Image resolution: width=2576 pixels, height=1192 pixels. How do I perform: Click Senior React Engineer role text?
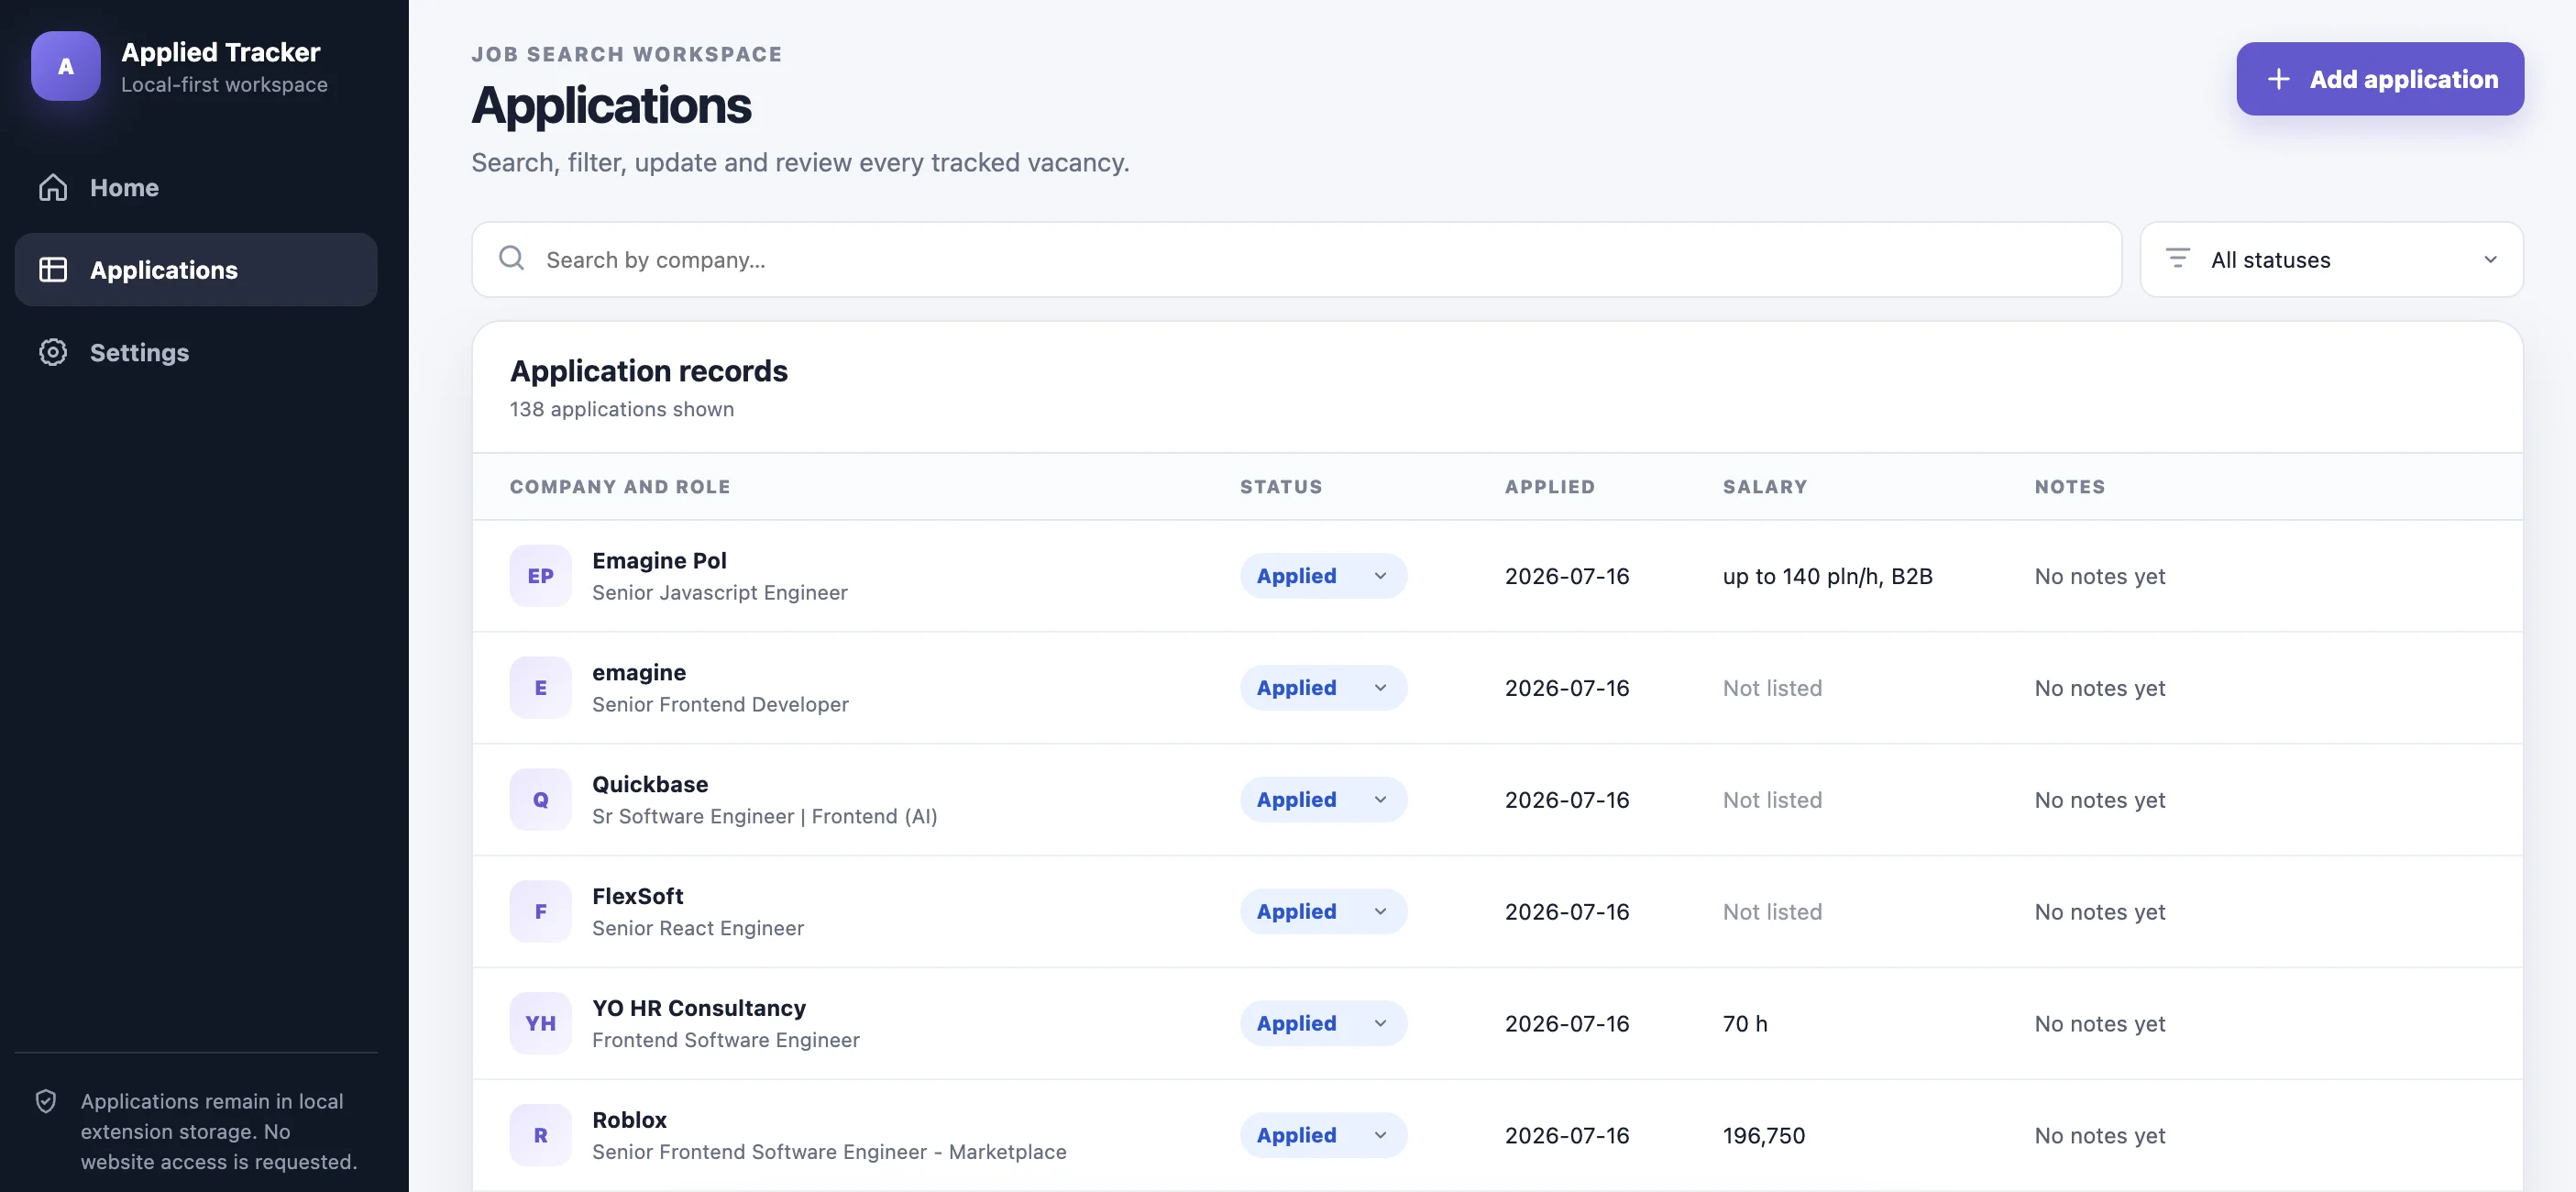(x=698, y=928)
